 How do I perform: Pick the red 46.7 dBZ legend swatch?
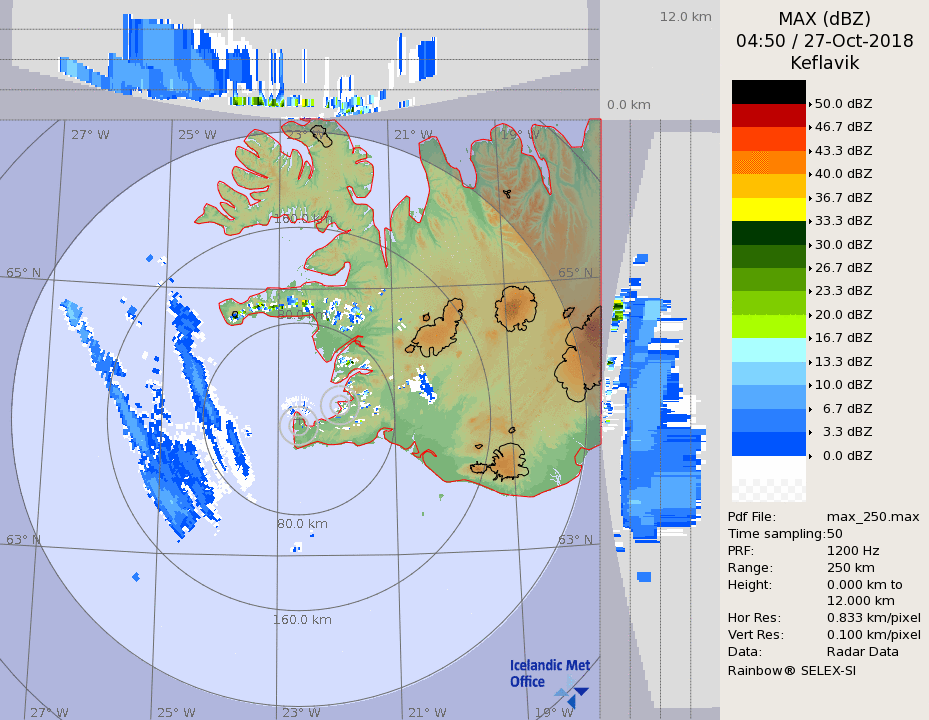(768, 116)
